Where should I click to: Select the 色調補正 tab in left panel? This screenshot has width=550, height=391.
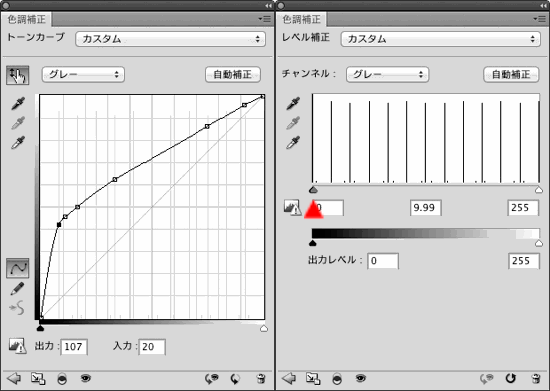pos(26,19)
